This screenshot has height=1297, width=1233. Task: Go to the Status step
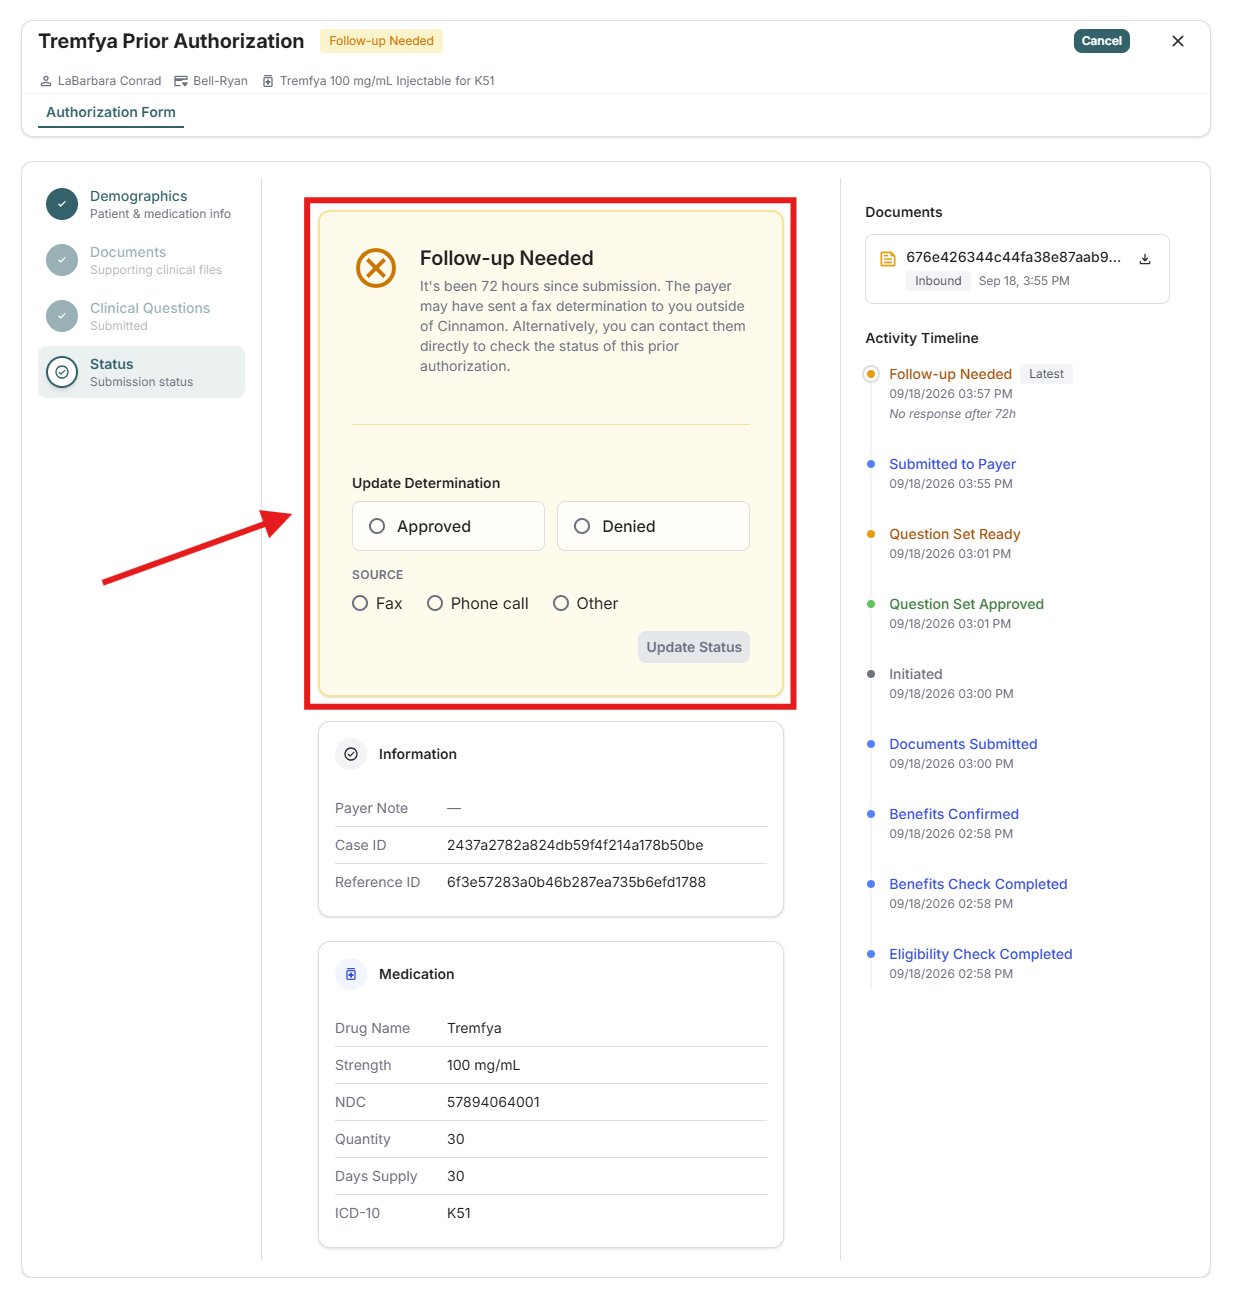(x=141, y=372)
